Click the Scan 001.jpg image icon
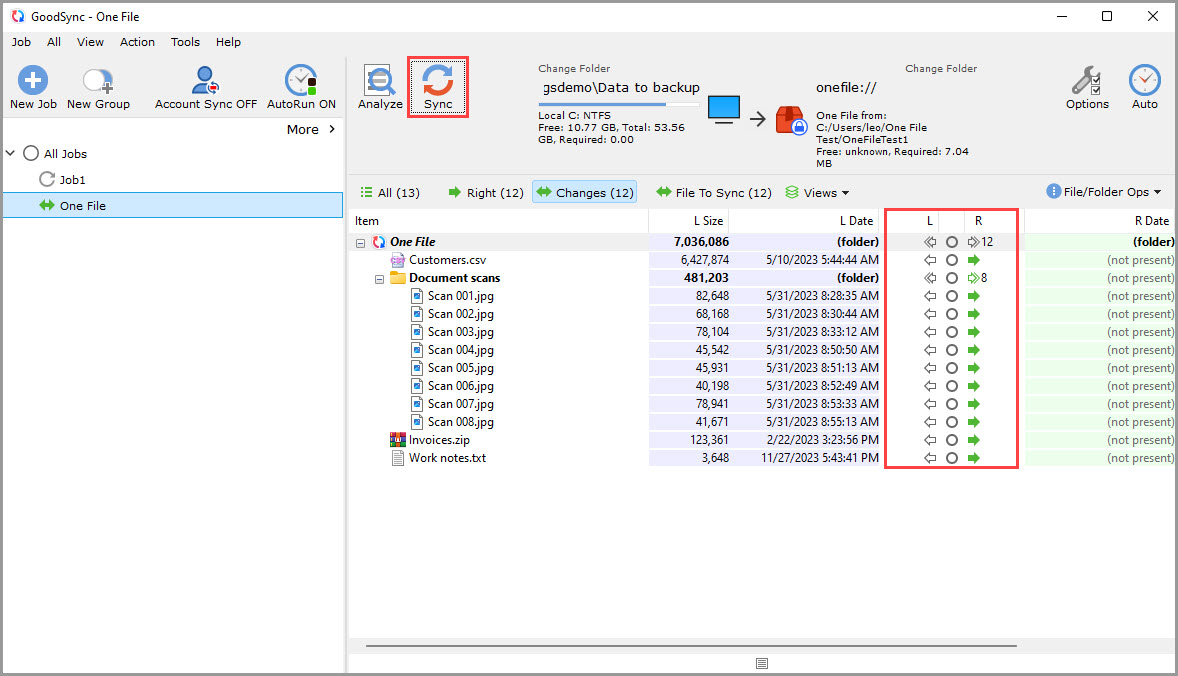This screenshot has height=676, width=1178. [x=417, y=296]
